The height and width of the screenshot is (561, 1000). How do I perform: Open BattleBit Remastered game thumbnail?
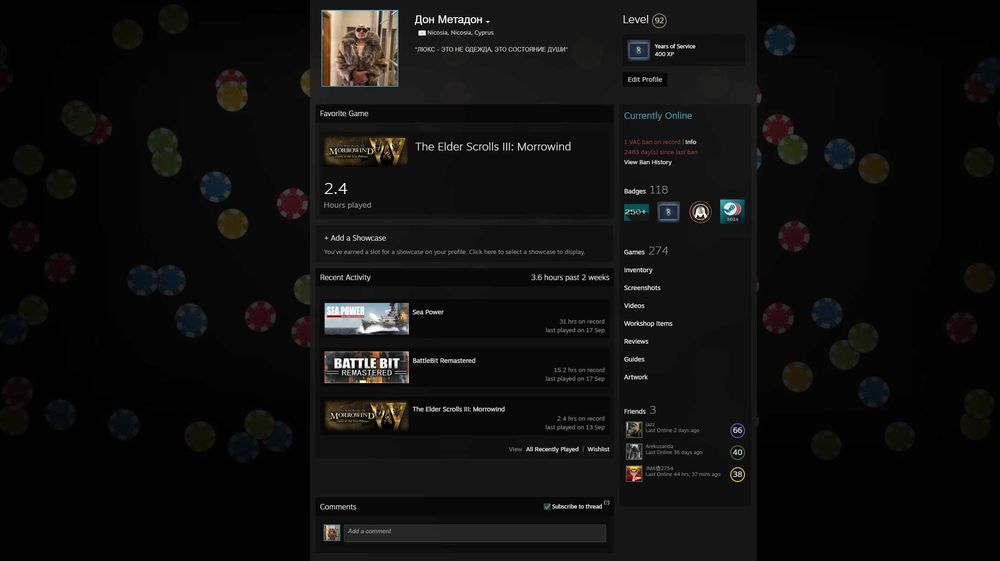pos(366,367)
